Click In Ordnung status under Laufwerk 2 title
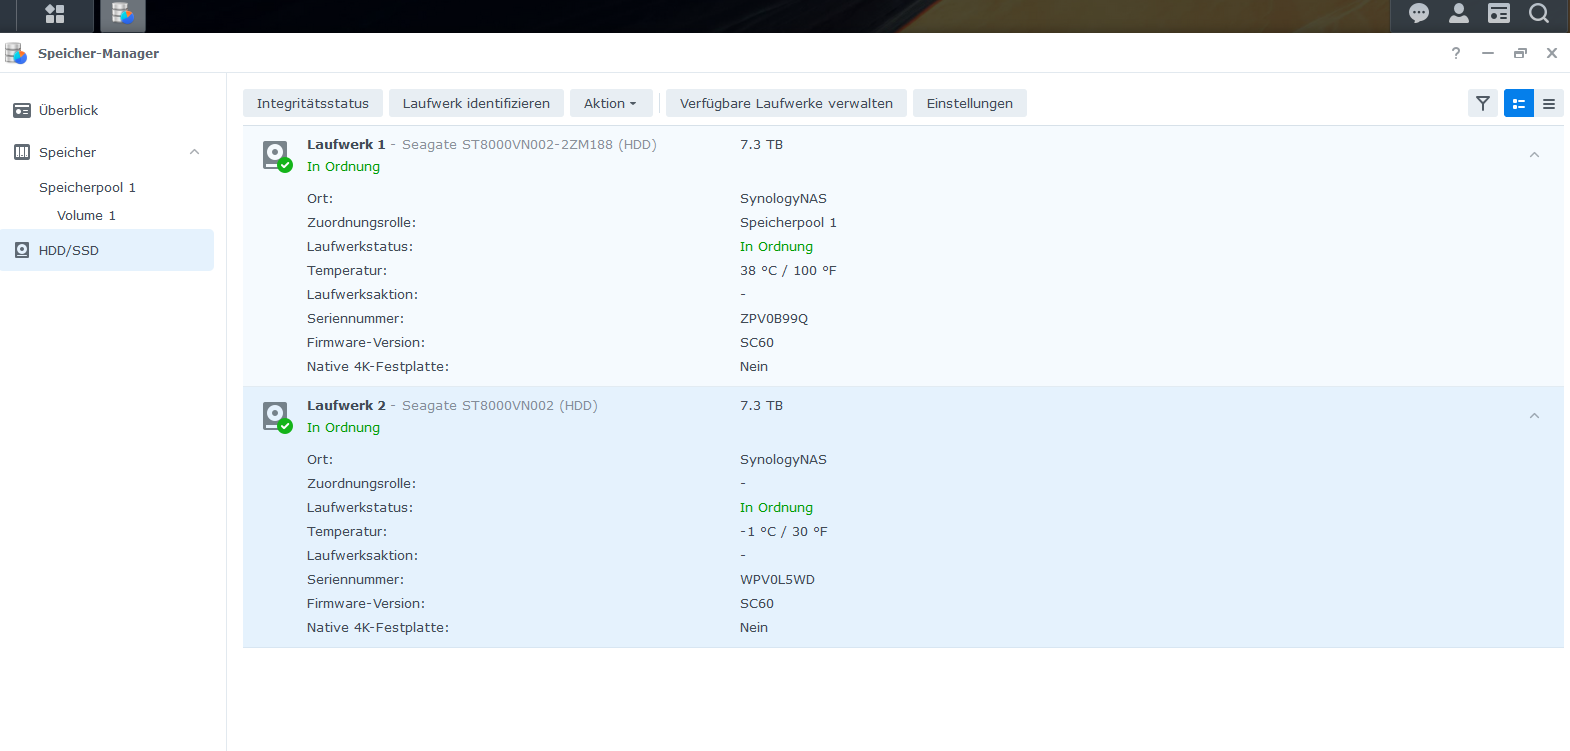Image resolution: width=1570 pixels, height=751 pixels. (x=343, y=427)
